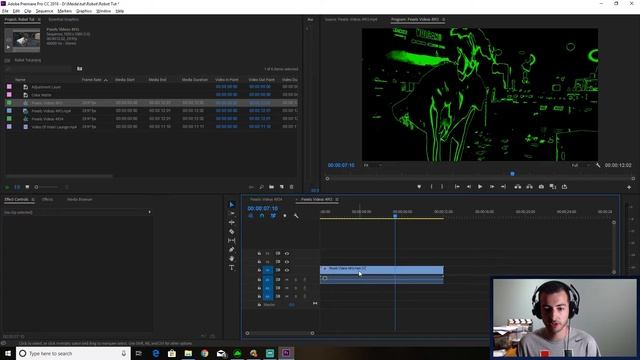This screenshot has width=640, height=360.
Task: Export frame with the camera icon
Action: point(541,187)
